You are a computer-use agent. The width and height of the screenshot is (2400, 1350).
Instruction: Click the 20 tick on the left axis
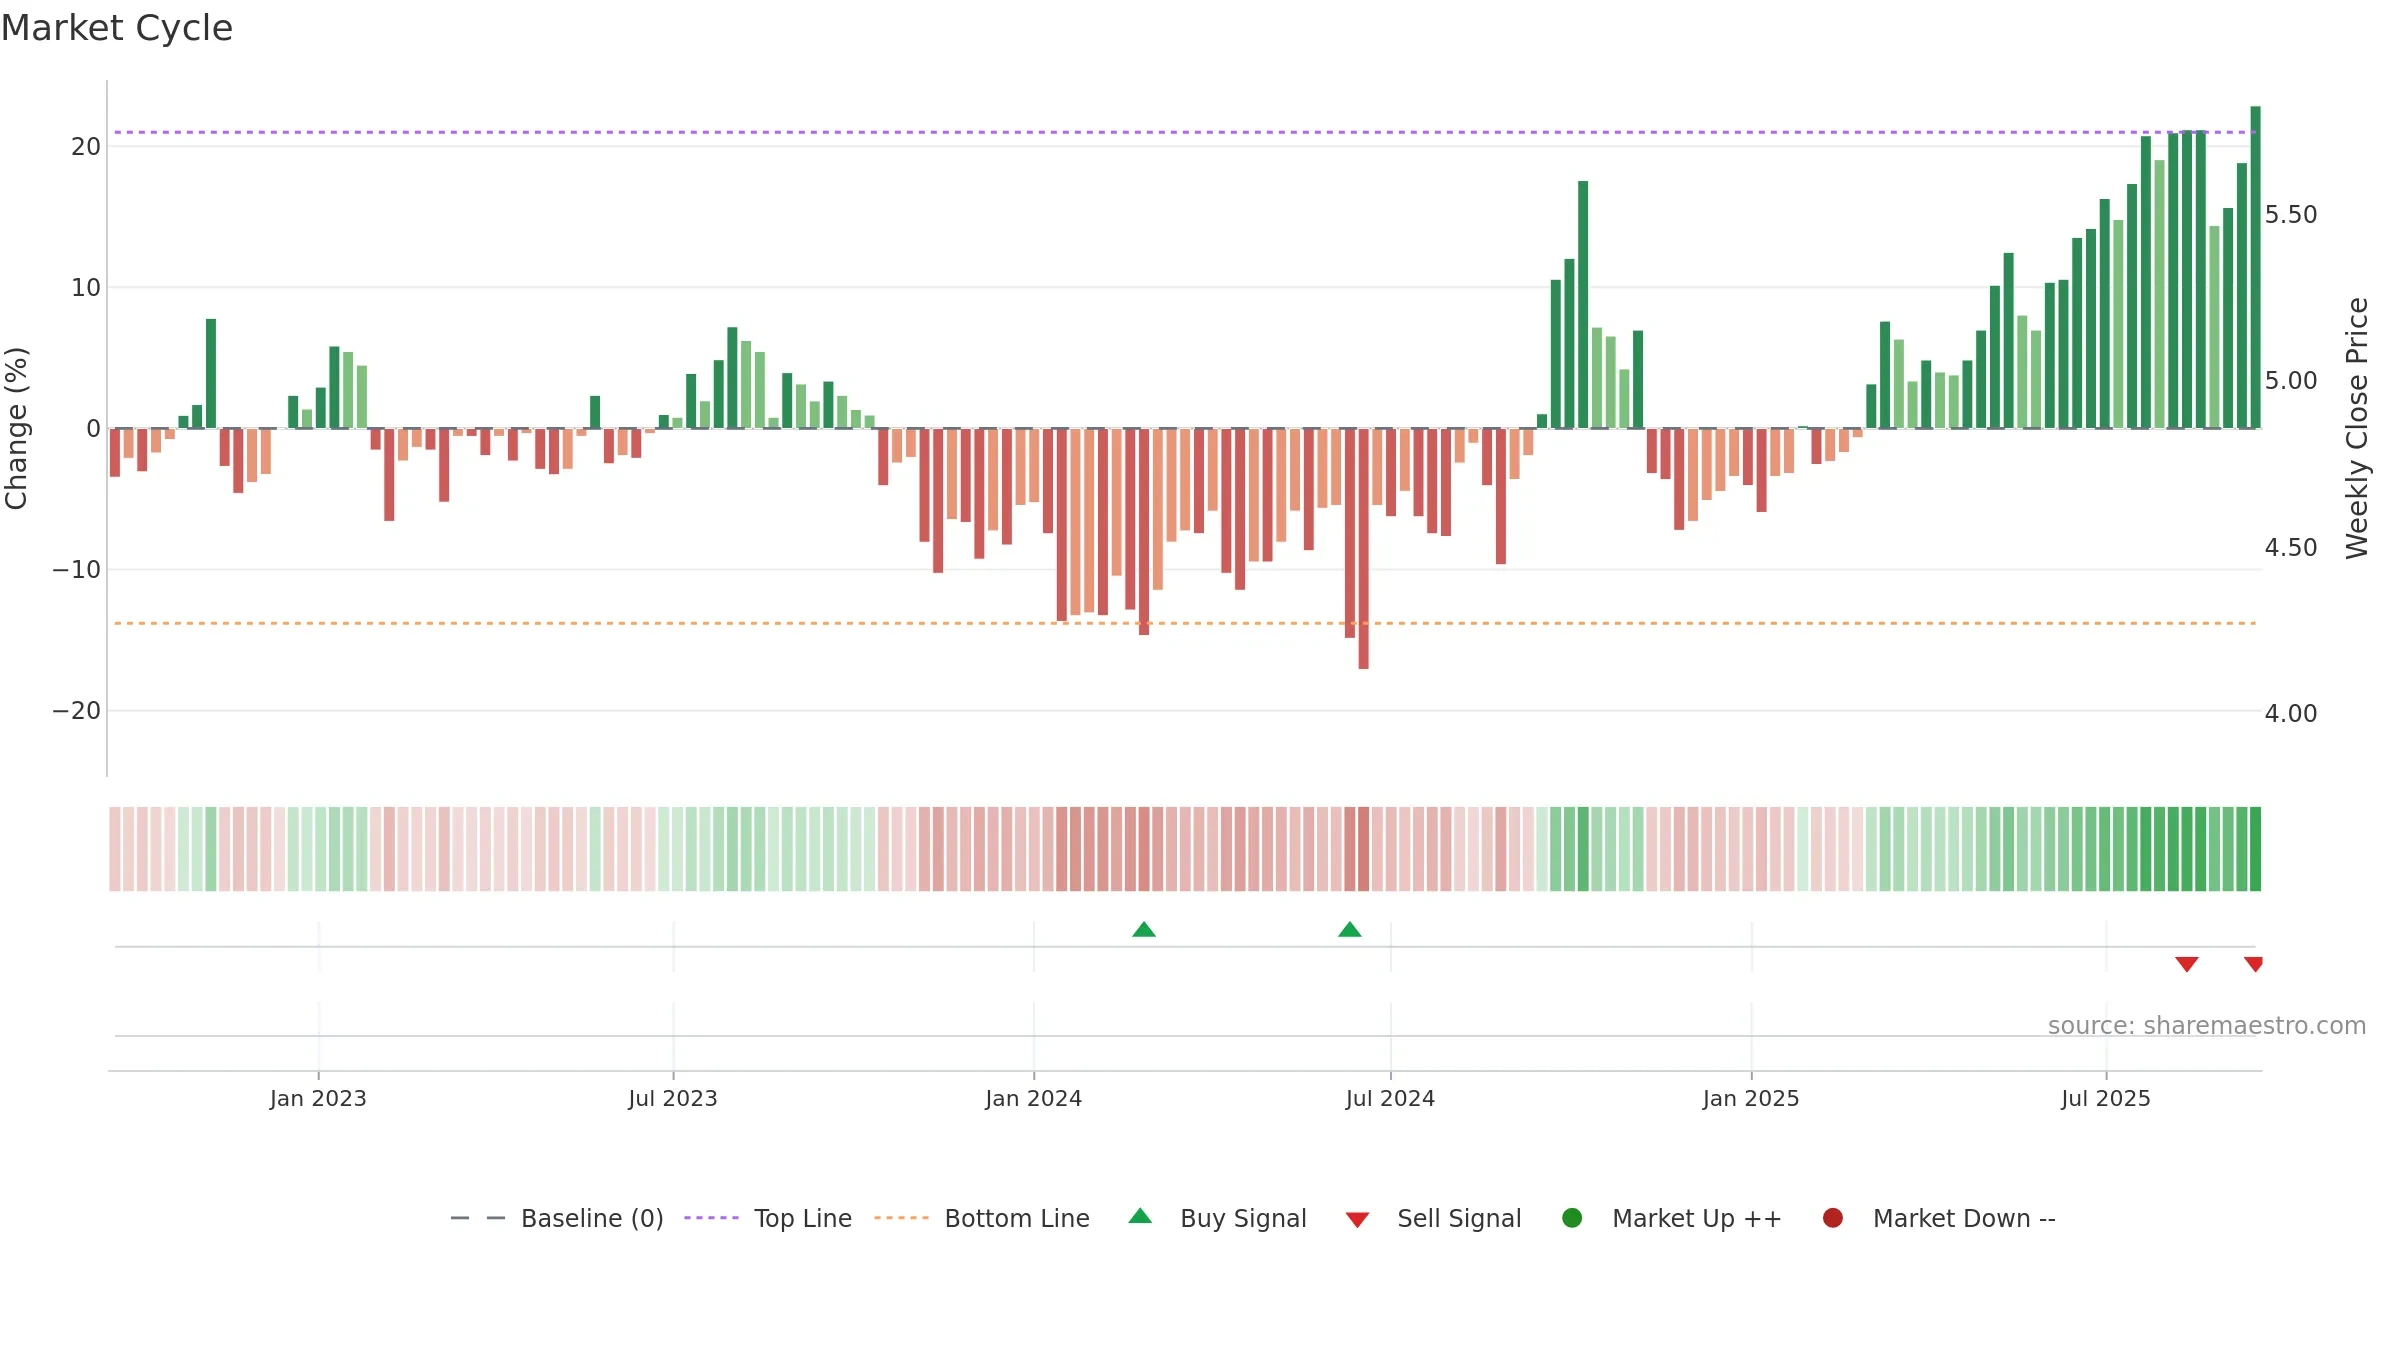click(x=86, y=146)
